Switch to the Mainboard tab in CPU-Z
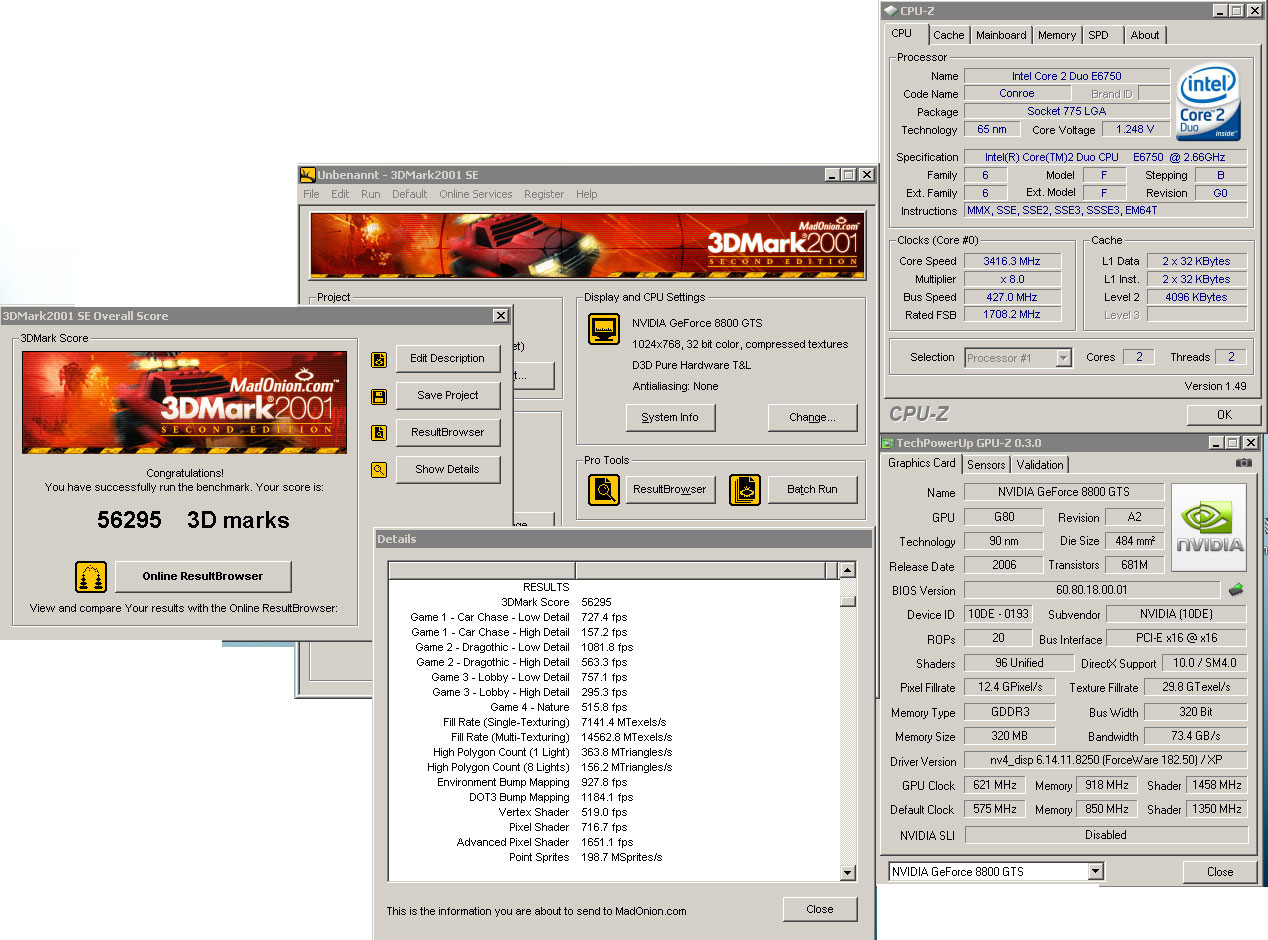This screenshot has height=940, width=1268. 1001,35
